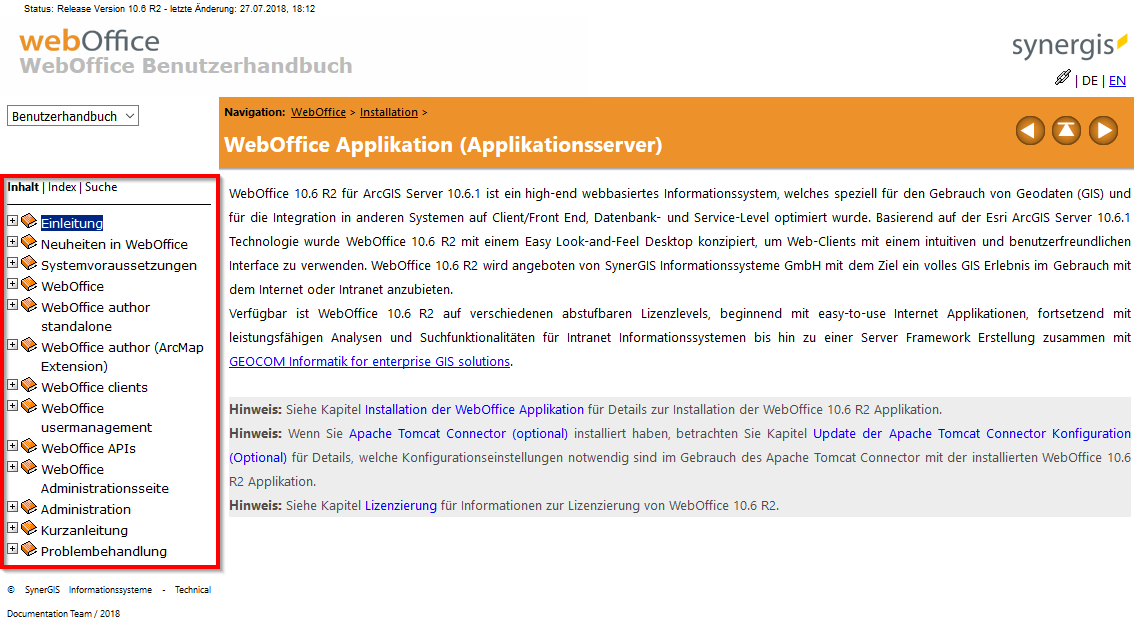The image size is (1134, 621).
Task: Click the webOffice logo
Action: pyautogui.click(x=89, y=41)
